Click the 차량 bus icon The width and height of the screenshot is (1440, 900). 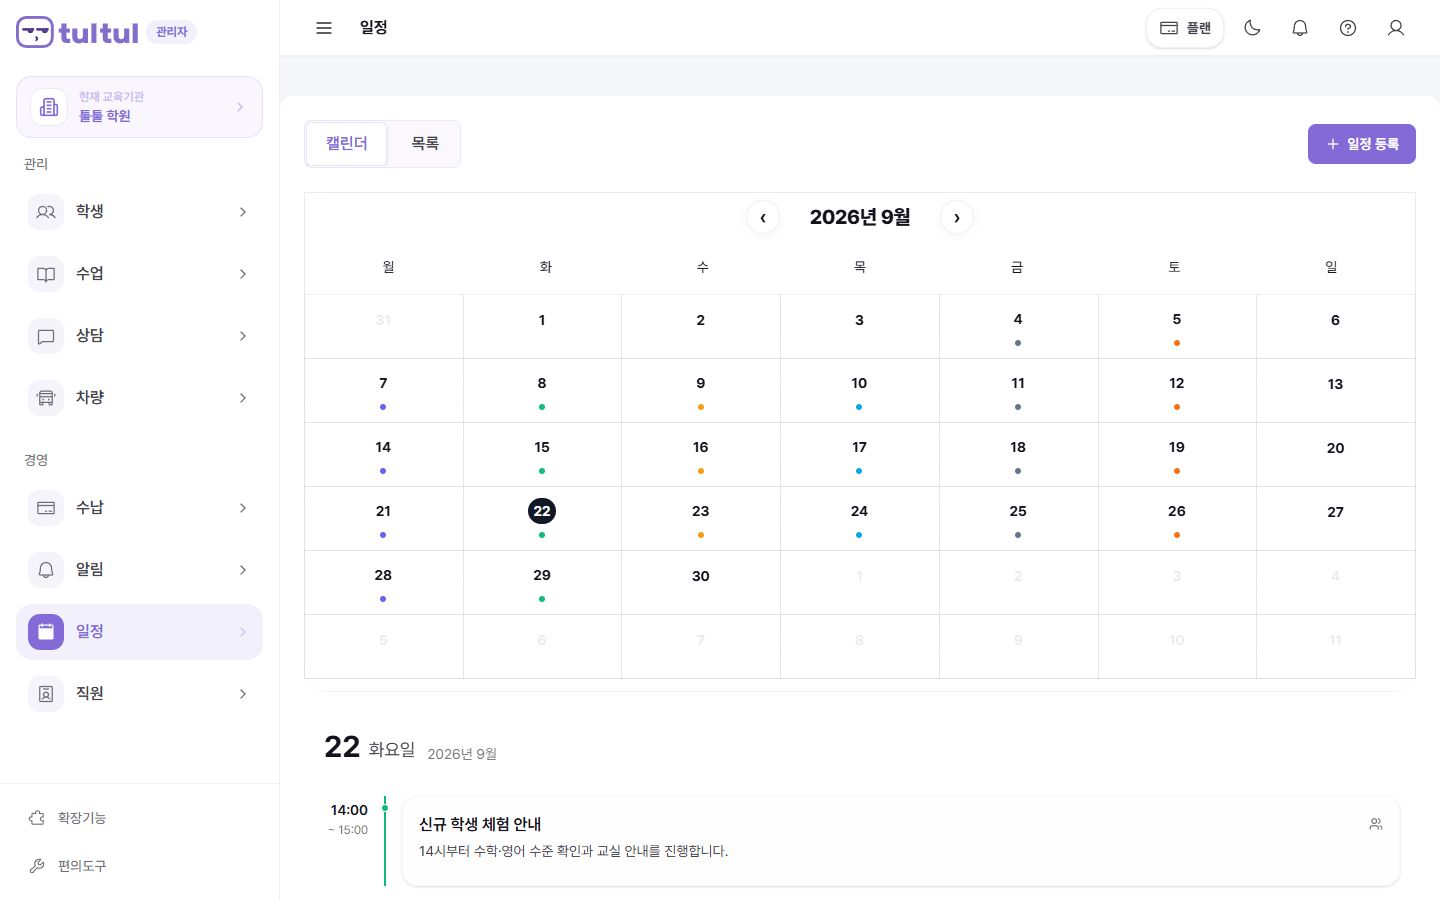point(46,398)
